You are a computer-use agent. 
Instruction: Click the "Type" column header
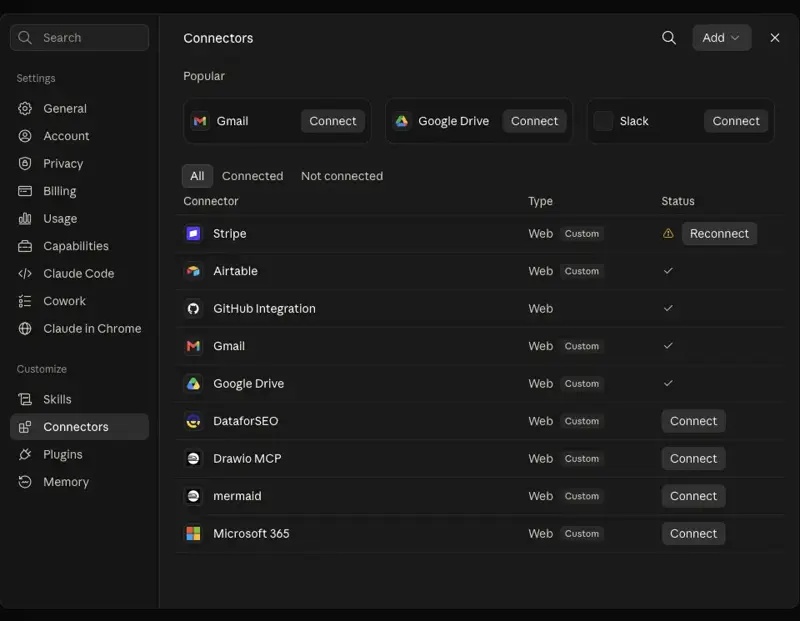(x=540, y=202)
